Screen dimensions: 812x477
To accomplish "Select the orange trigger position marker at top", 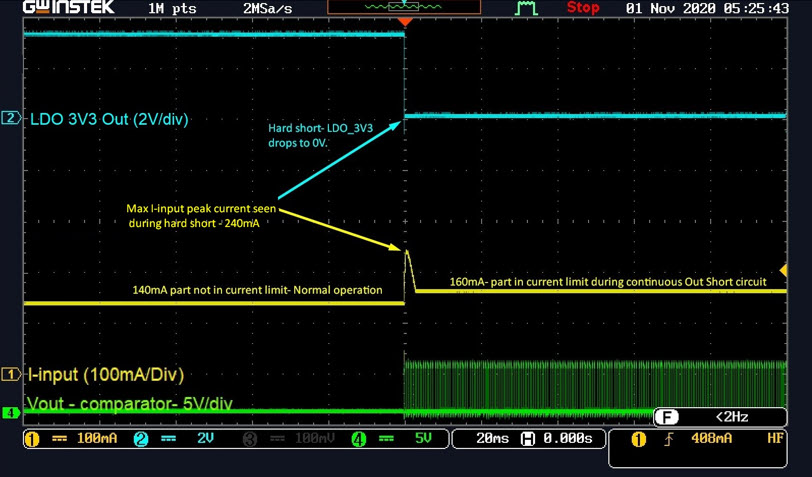I will click(x=405, y=22).
